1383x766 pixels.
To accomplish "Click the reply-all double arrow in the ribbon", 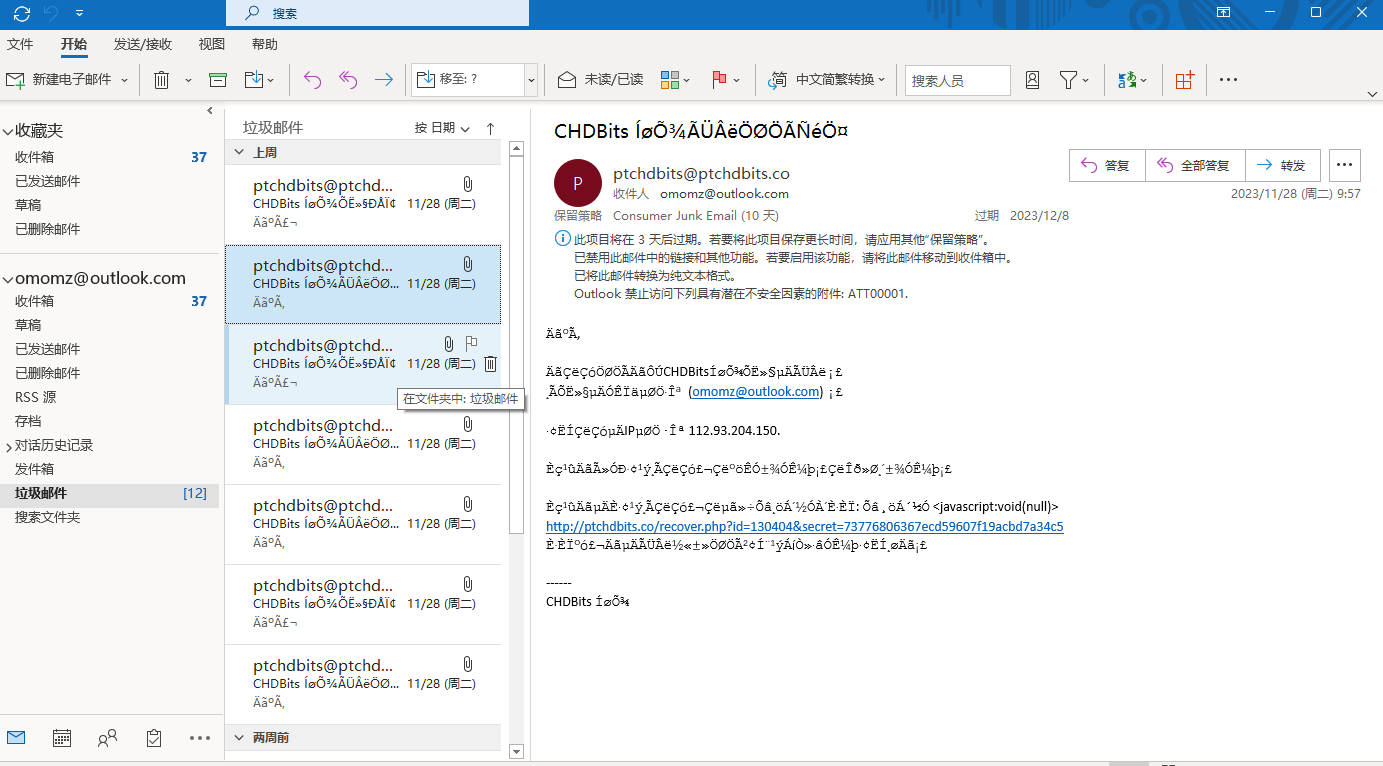I will [348, 80].
